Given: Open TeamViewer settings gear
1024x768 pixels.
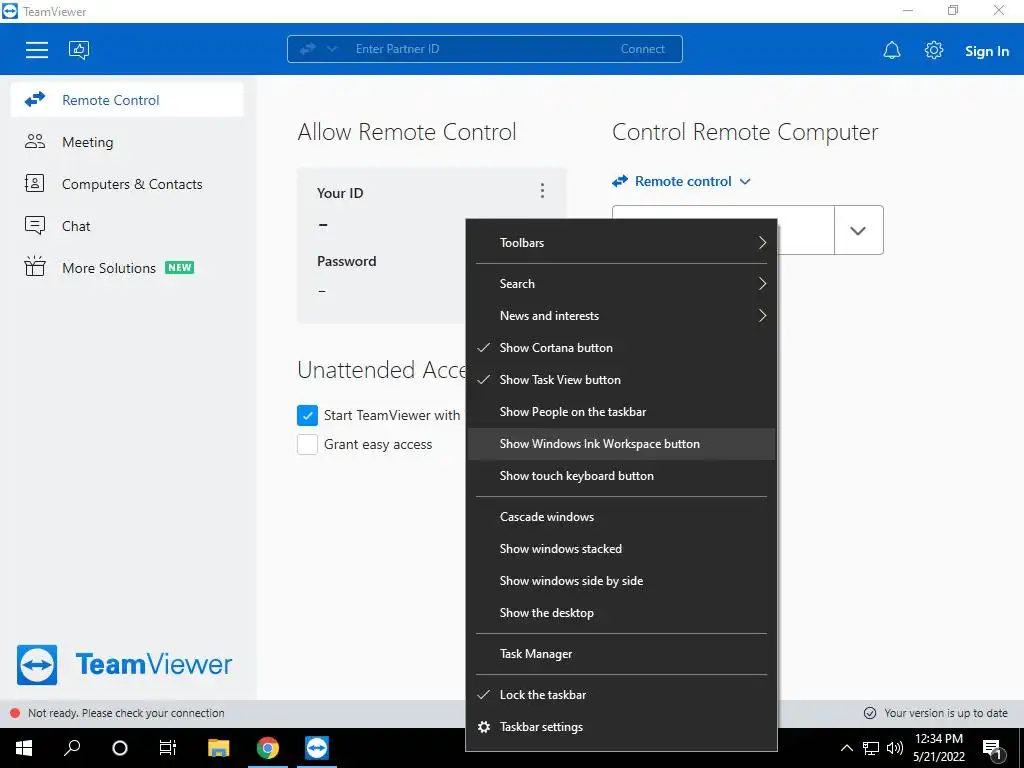Looking at the screenshot, I should (934, 50).
